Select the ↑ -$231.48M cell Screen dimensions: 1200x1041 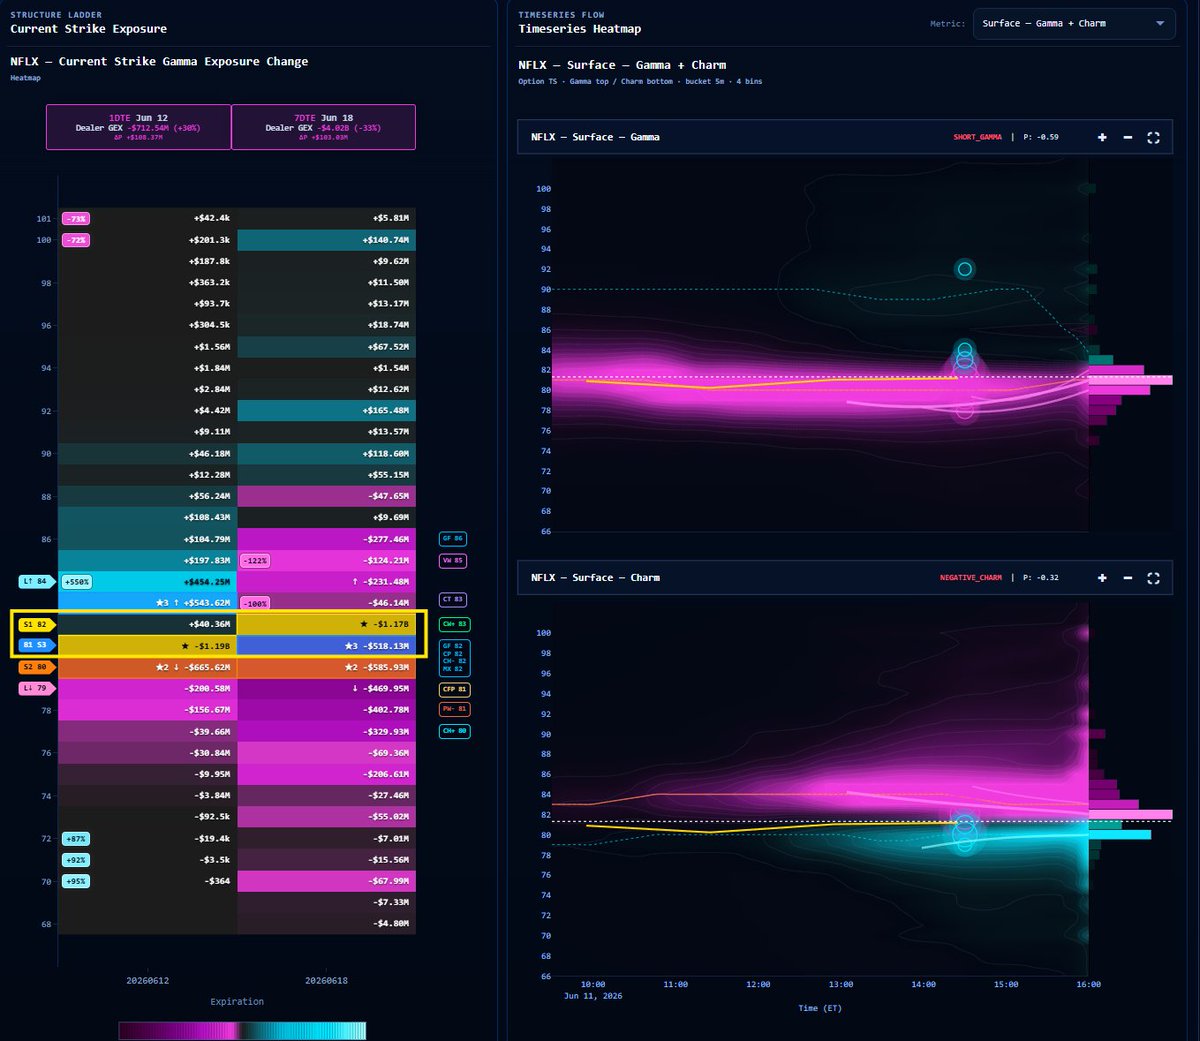326,581
